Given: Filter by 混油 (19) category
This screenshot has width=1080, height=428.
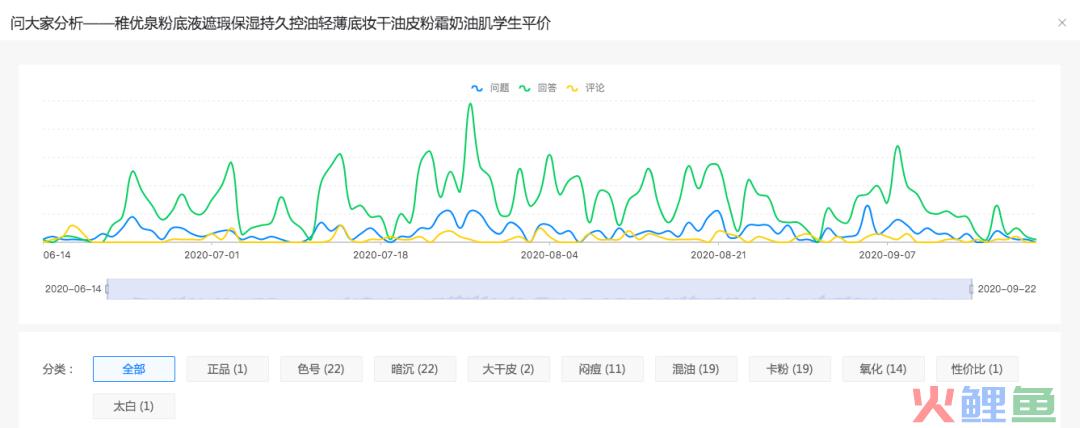Looking at the screenshot, I should tap(696, 369).
